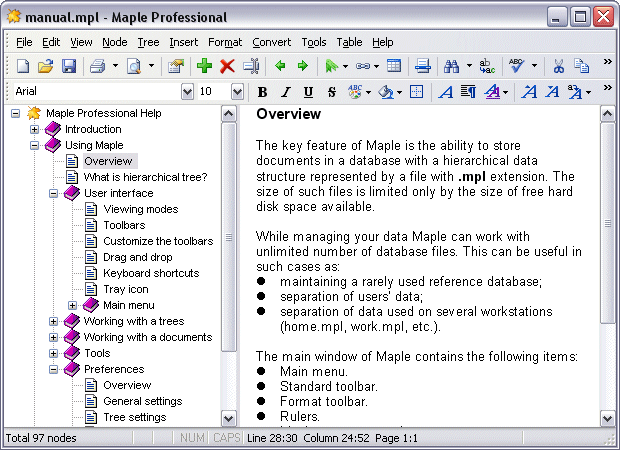
Task: Select What is hierarchical tree? item
Action: [x=146, y=177]
